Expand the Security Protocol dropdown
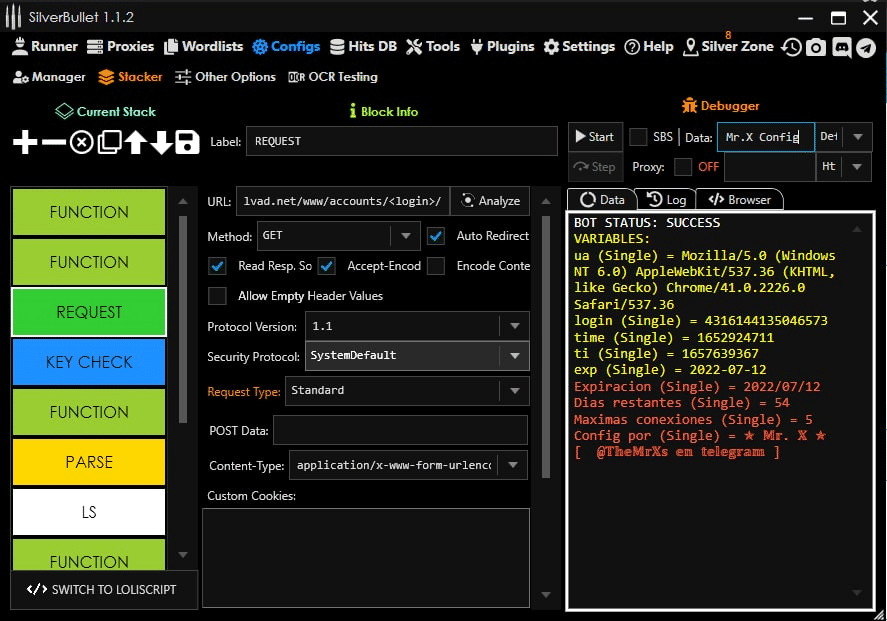 (x=515, y=355)
